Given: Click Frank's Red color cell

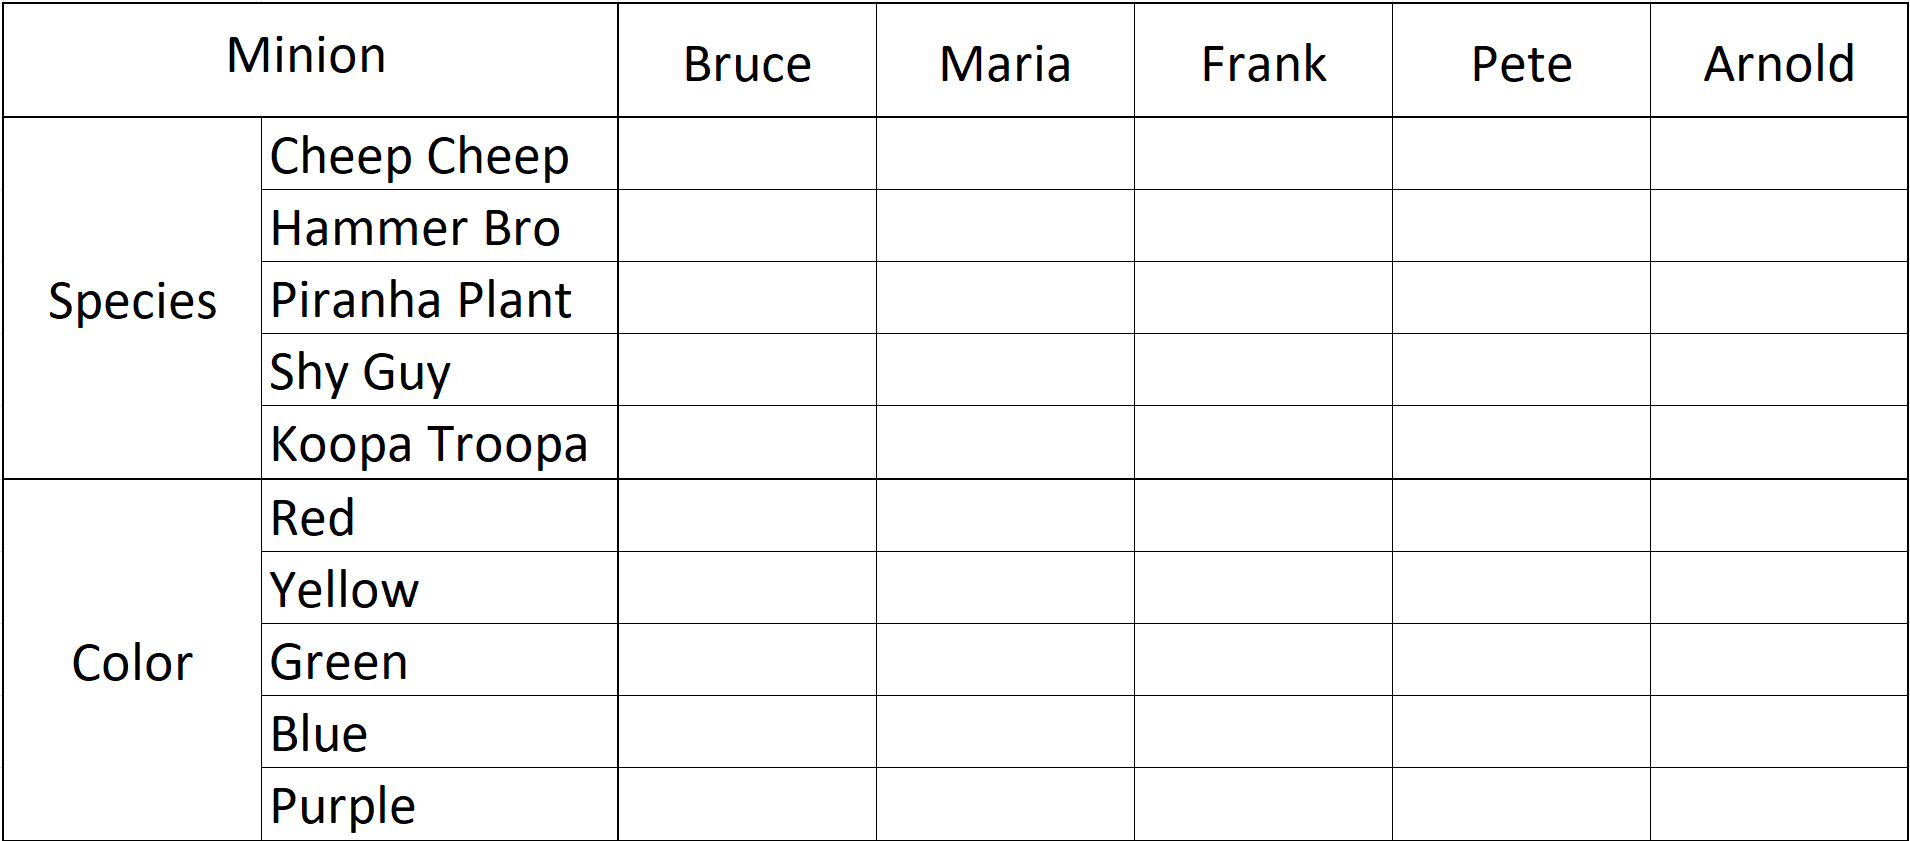Looking at the screenshot, I should tap(1263, 516).
